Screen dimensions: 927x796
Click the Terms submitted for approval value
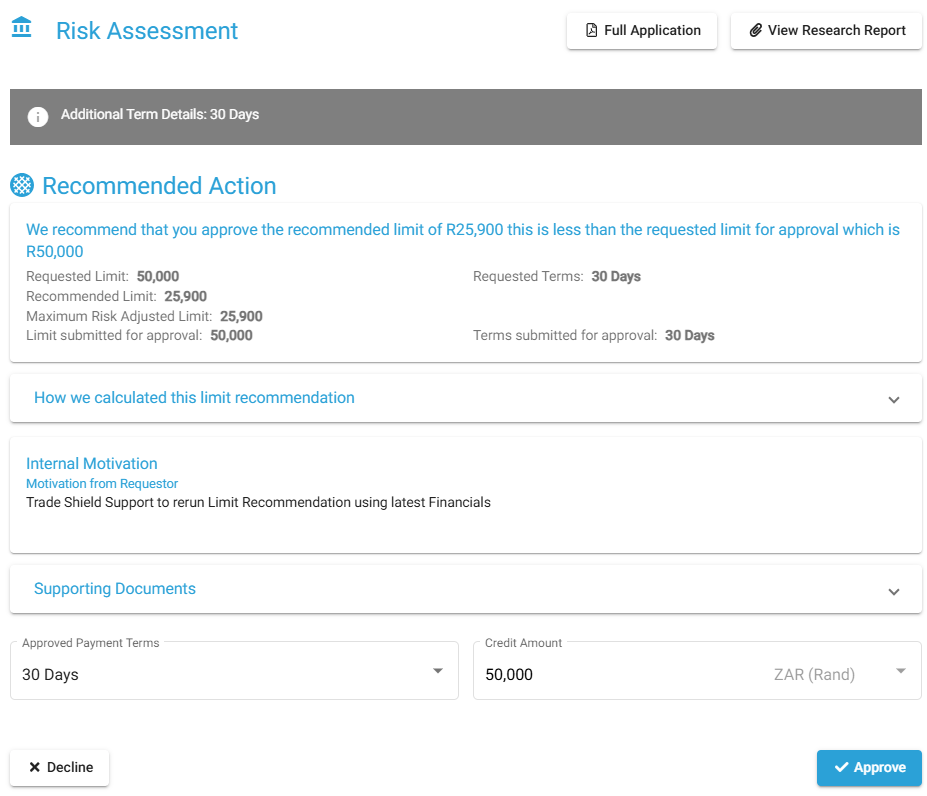coord(689,335)
